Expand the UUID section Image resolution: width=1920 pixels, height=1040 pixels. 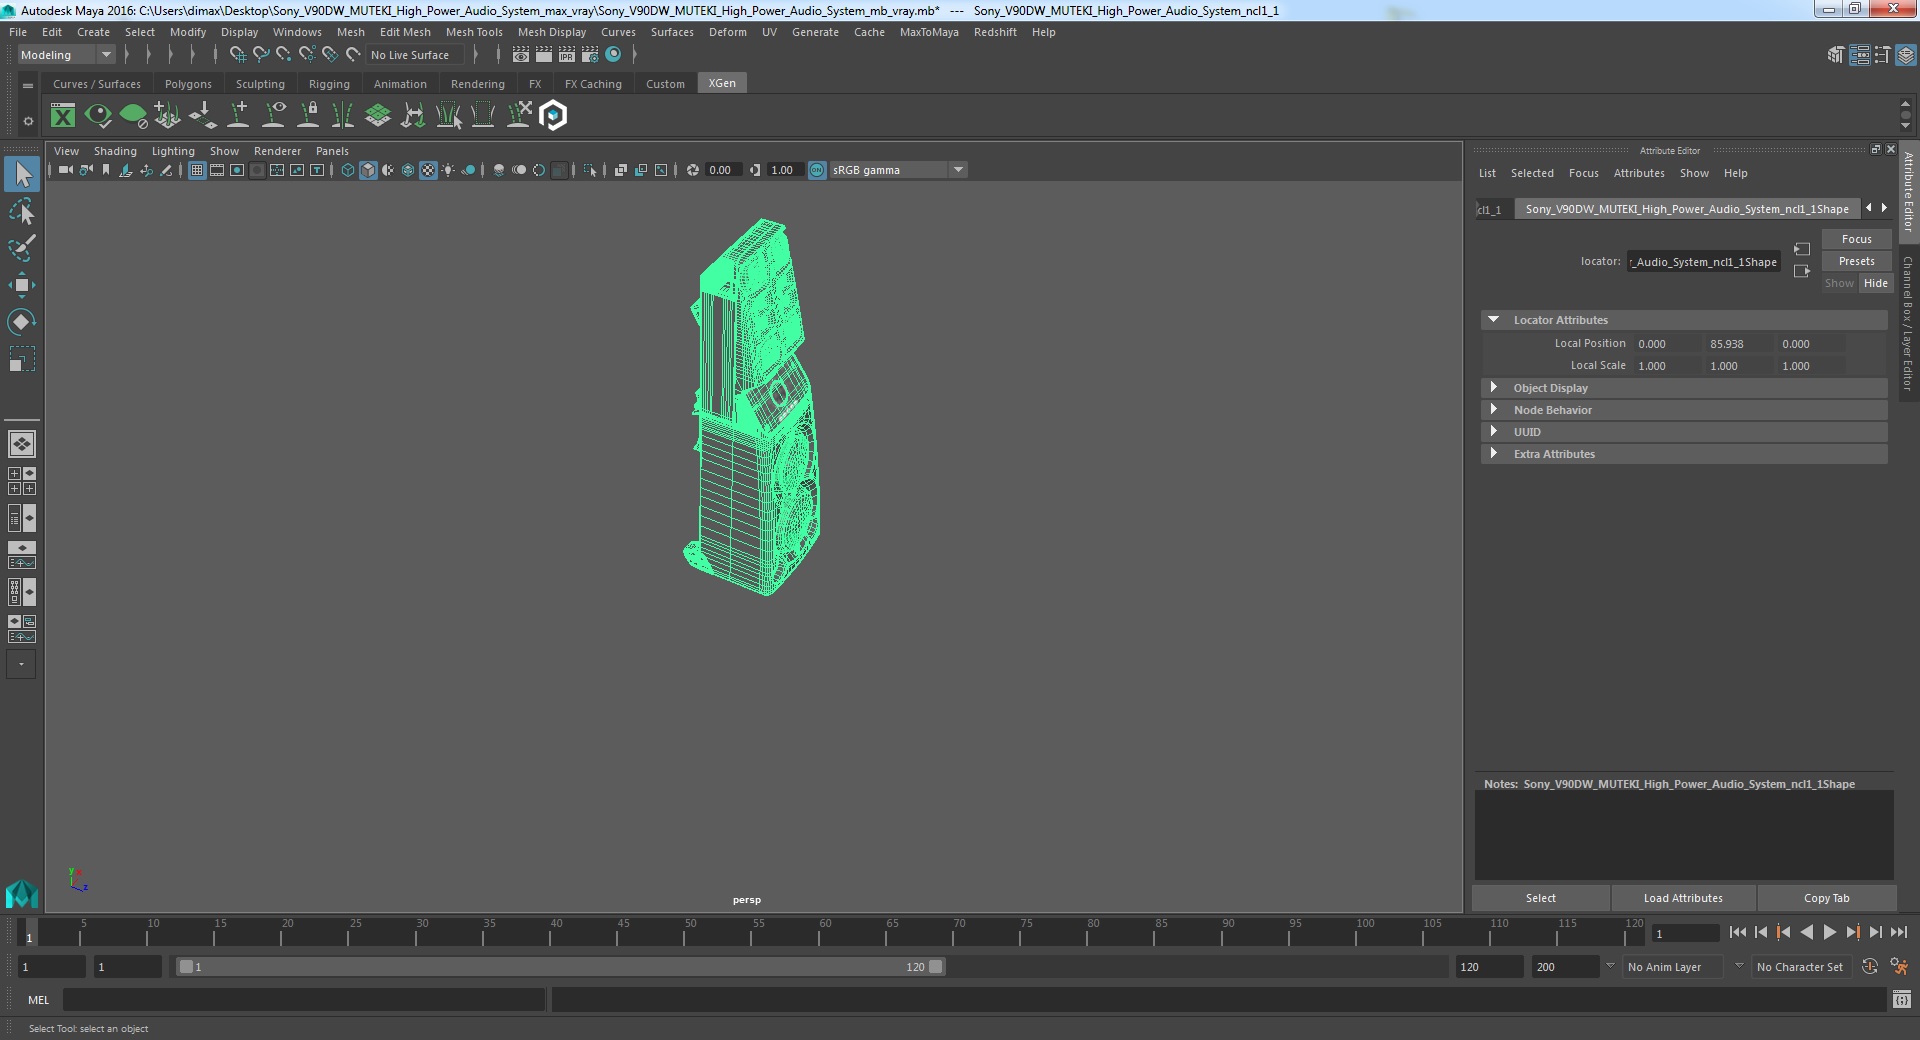[1493, 432]
